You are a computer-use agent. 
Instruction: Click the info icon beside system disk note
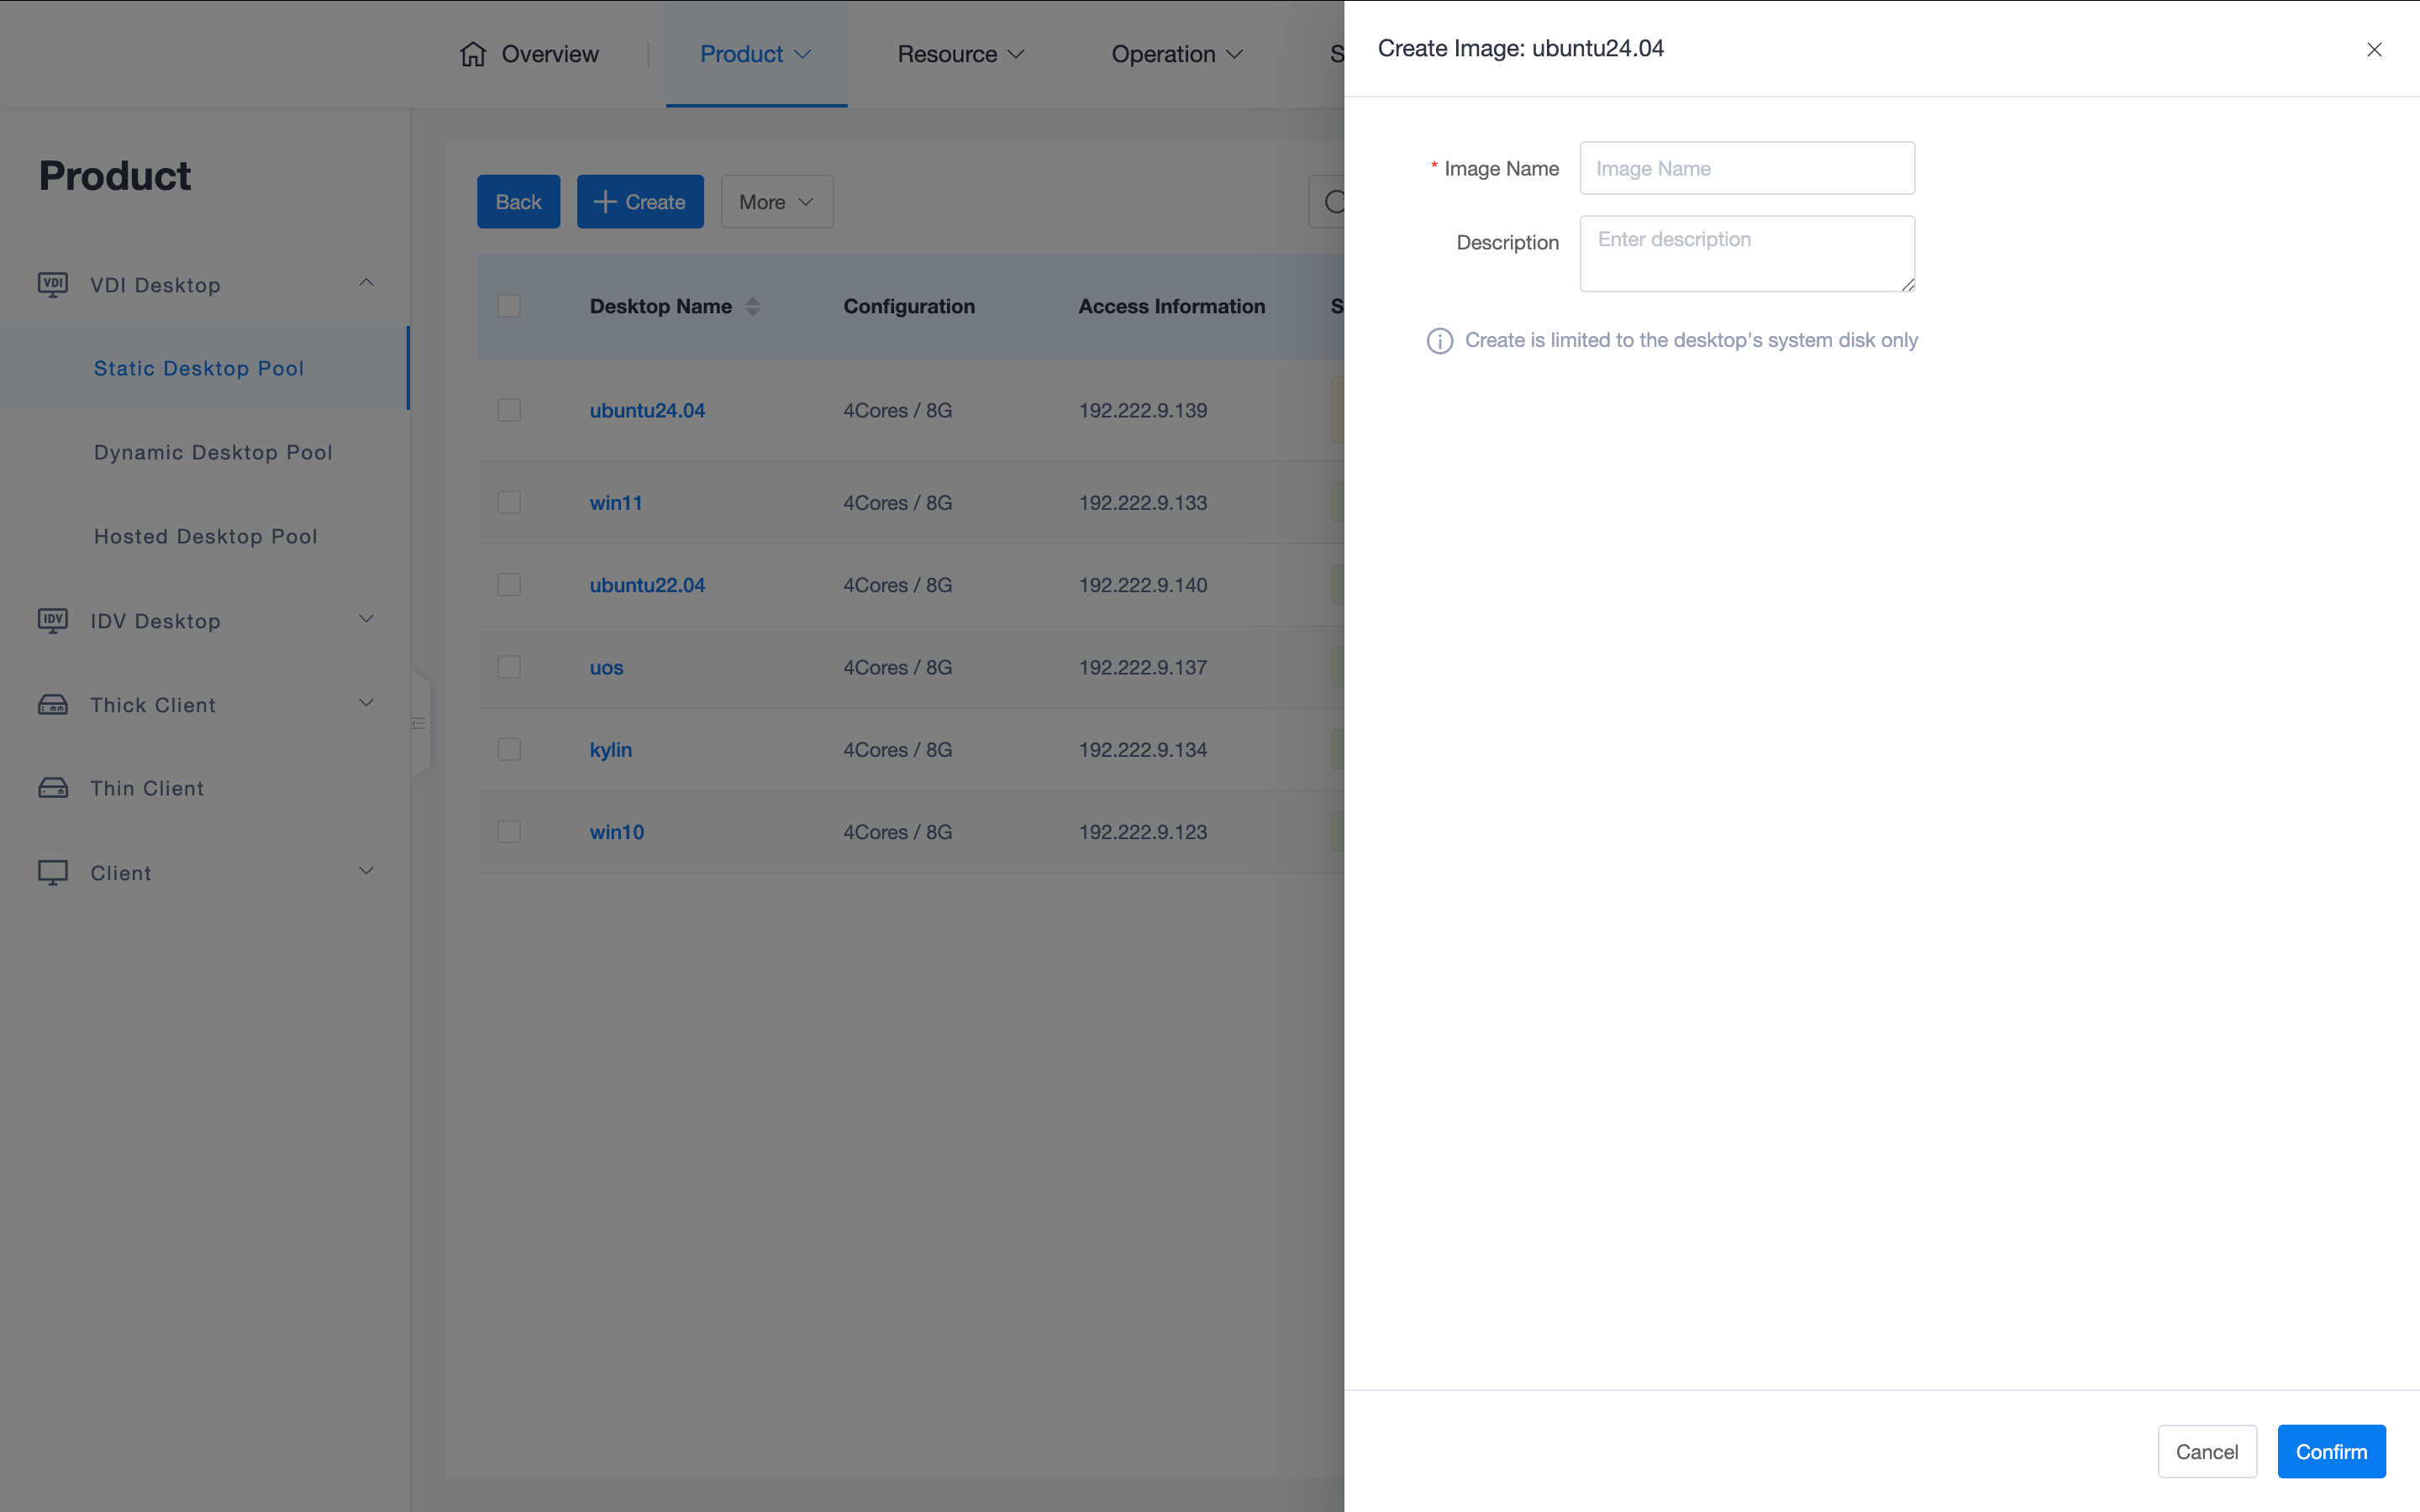1439,341
